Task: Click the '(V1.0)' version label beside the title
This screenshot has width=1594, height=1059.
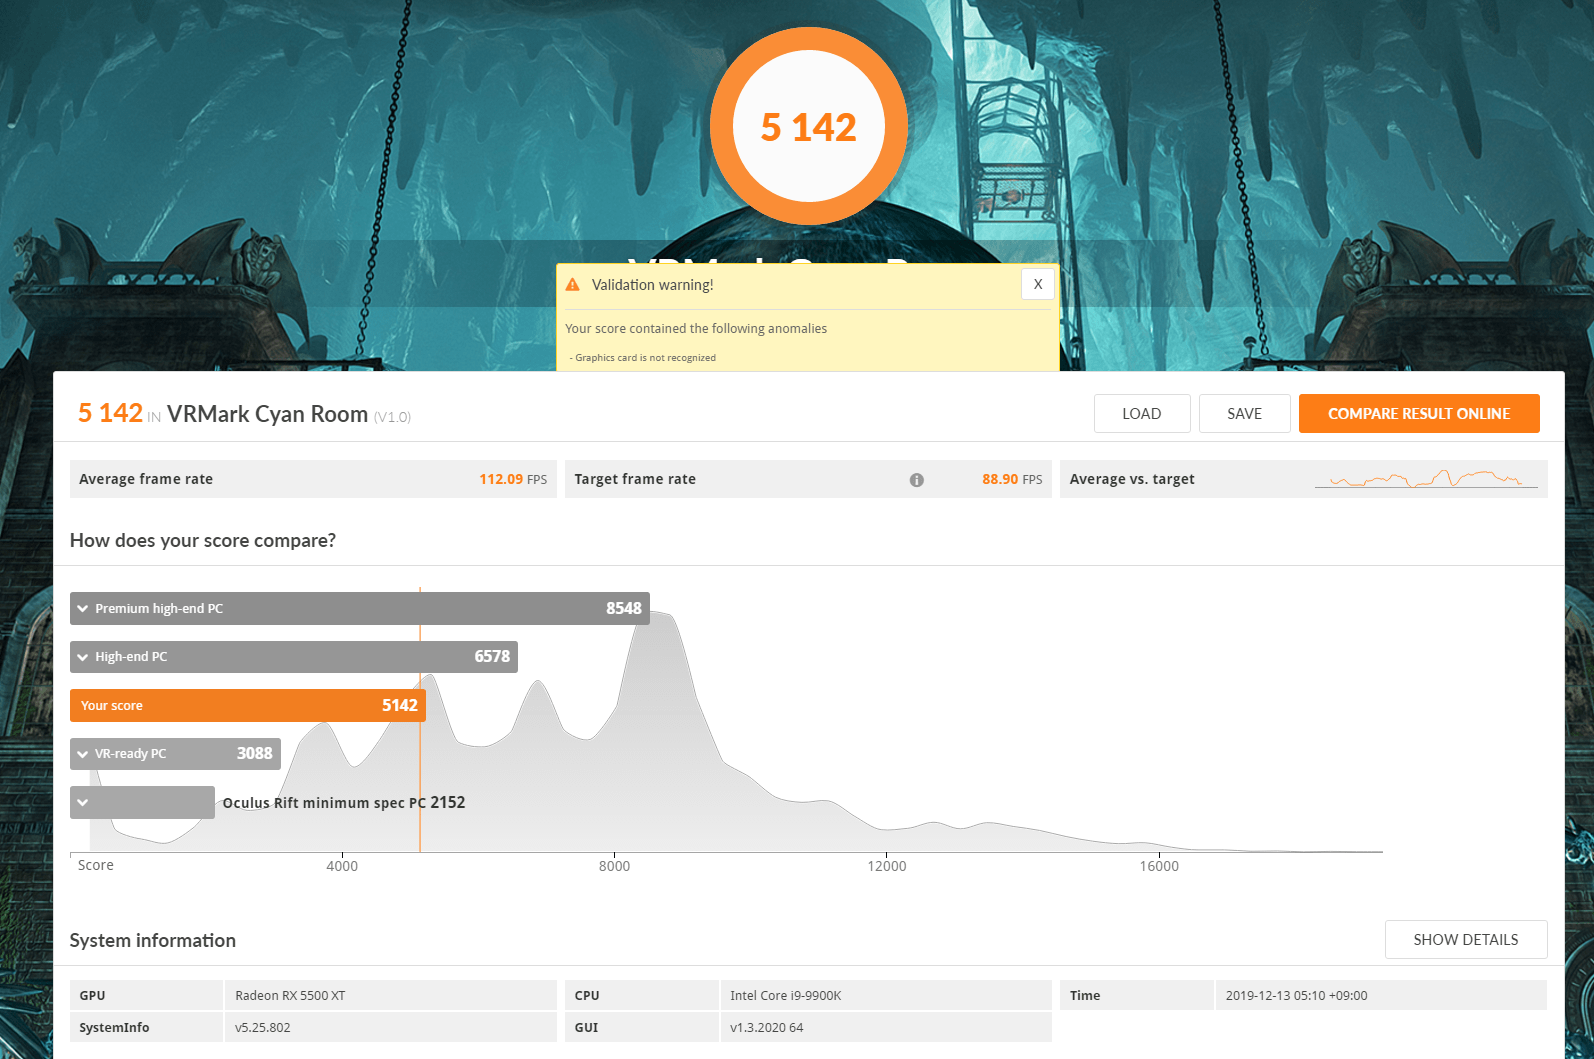Action: click(392, 417)
